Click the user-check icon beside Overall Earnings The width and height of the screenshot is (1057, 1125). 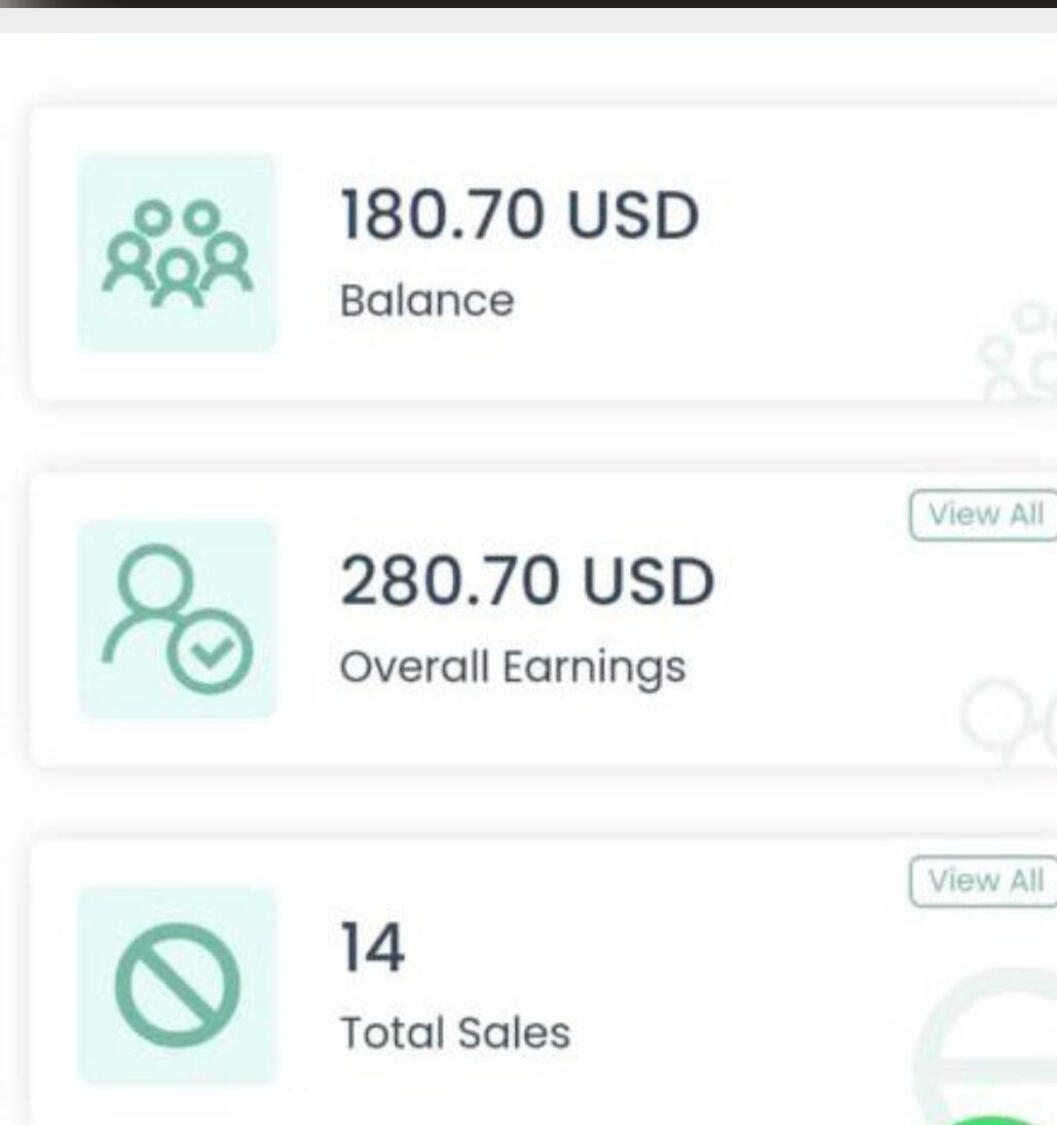177,619
